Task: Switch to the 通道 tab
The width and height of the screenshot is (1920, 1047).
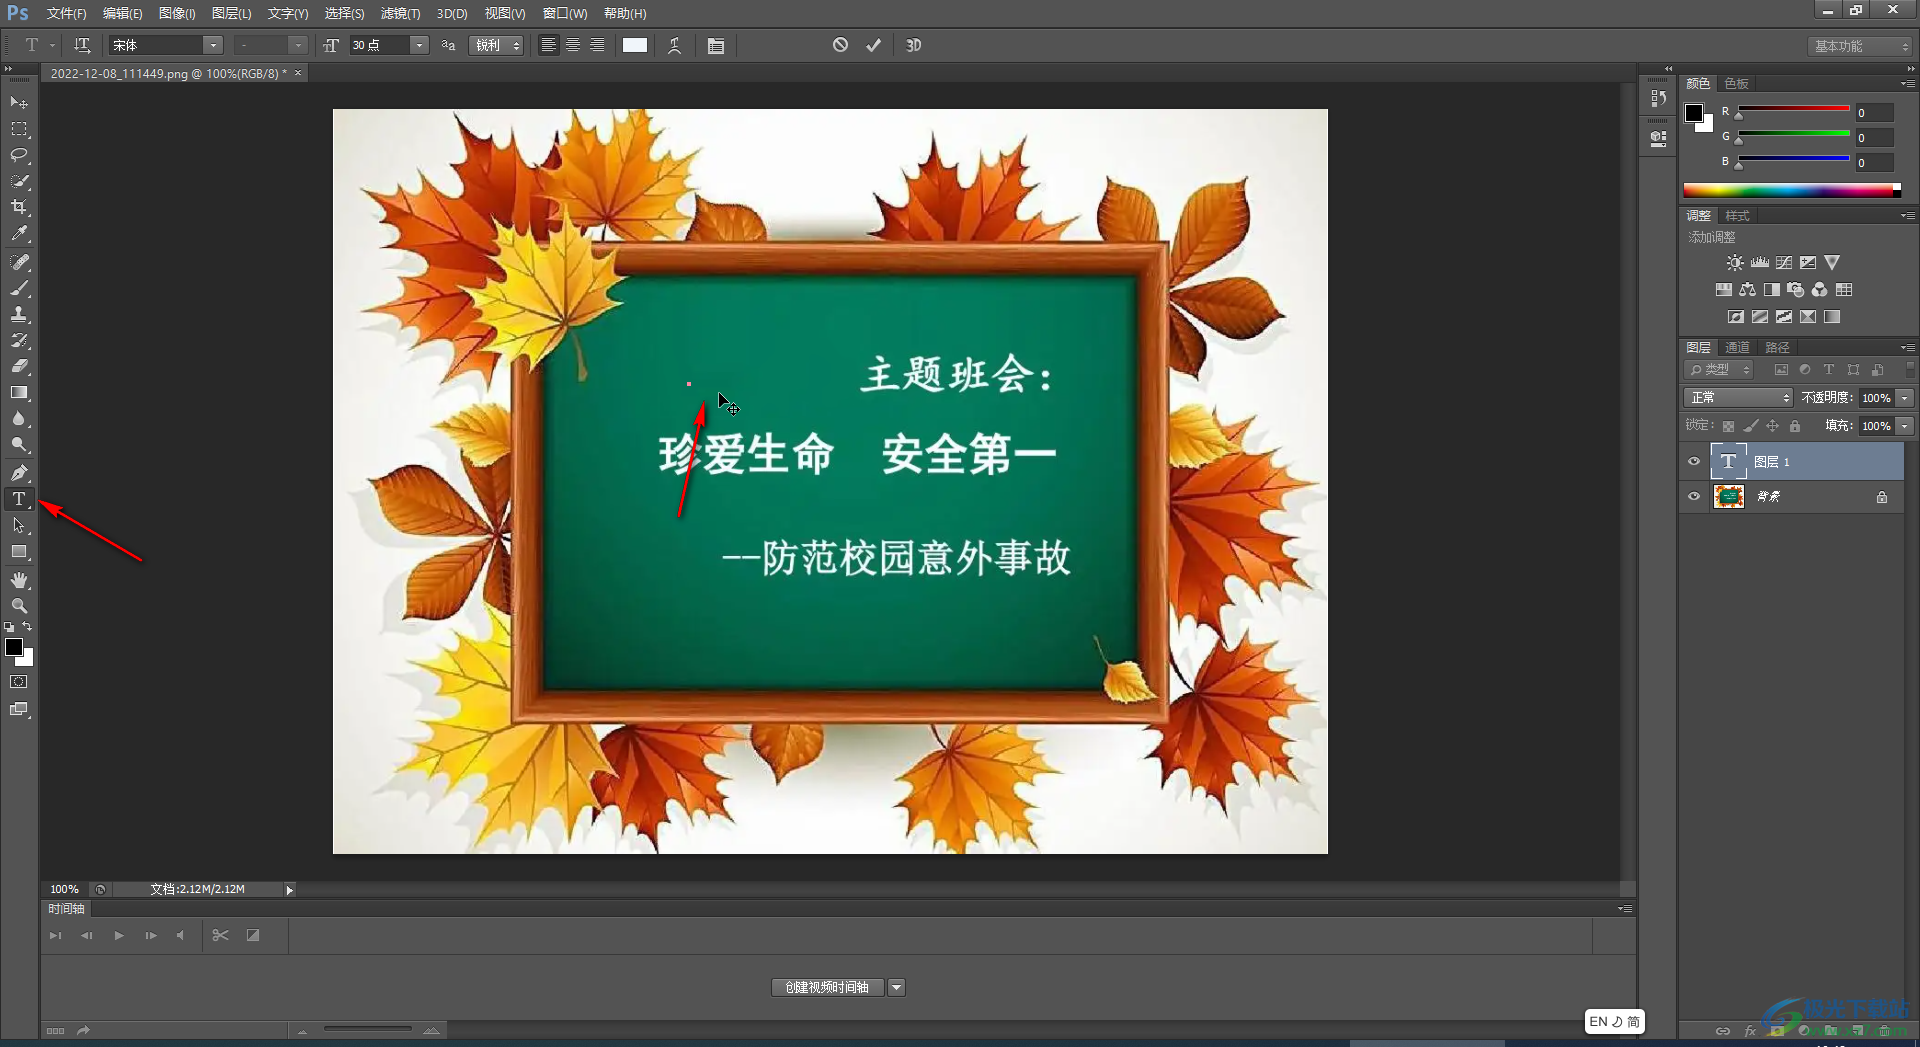Action: pyautogui.click(x=1737, y=347)
